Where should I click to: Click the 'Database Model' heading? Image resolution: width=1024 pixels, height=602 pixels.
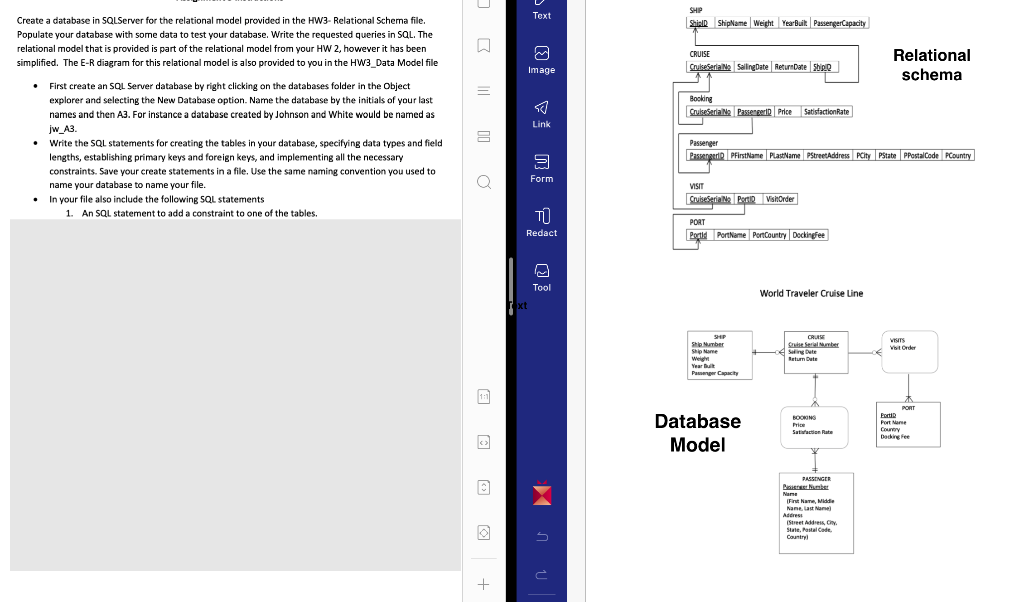[x=697, y=433]
